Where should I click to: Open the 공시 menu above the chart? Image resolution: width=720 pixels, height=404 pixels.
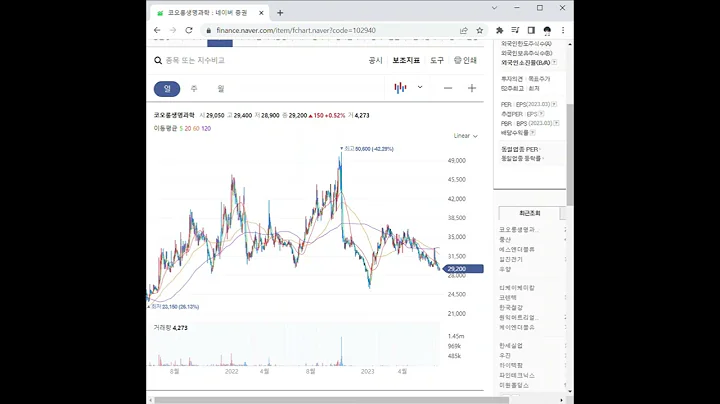[376, 61]
